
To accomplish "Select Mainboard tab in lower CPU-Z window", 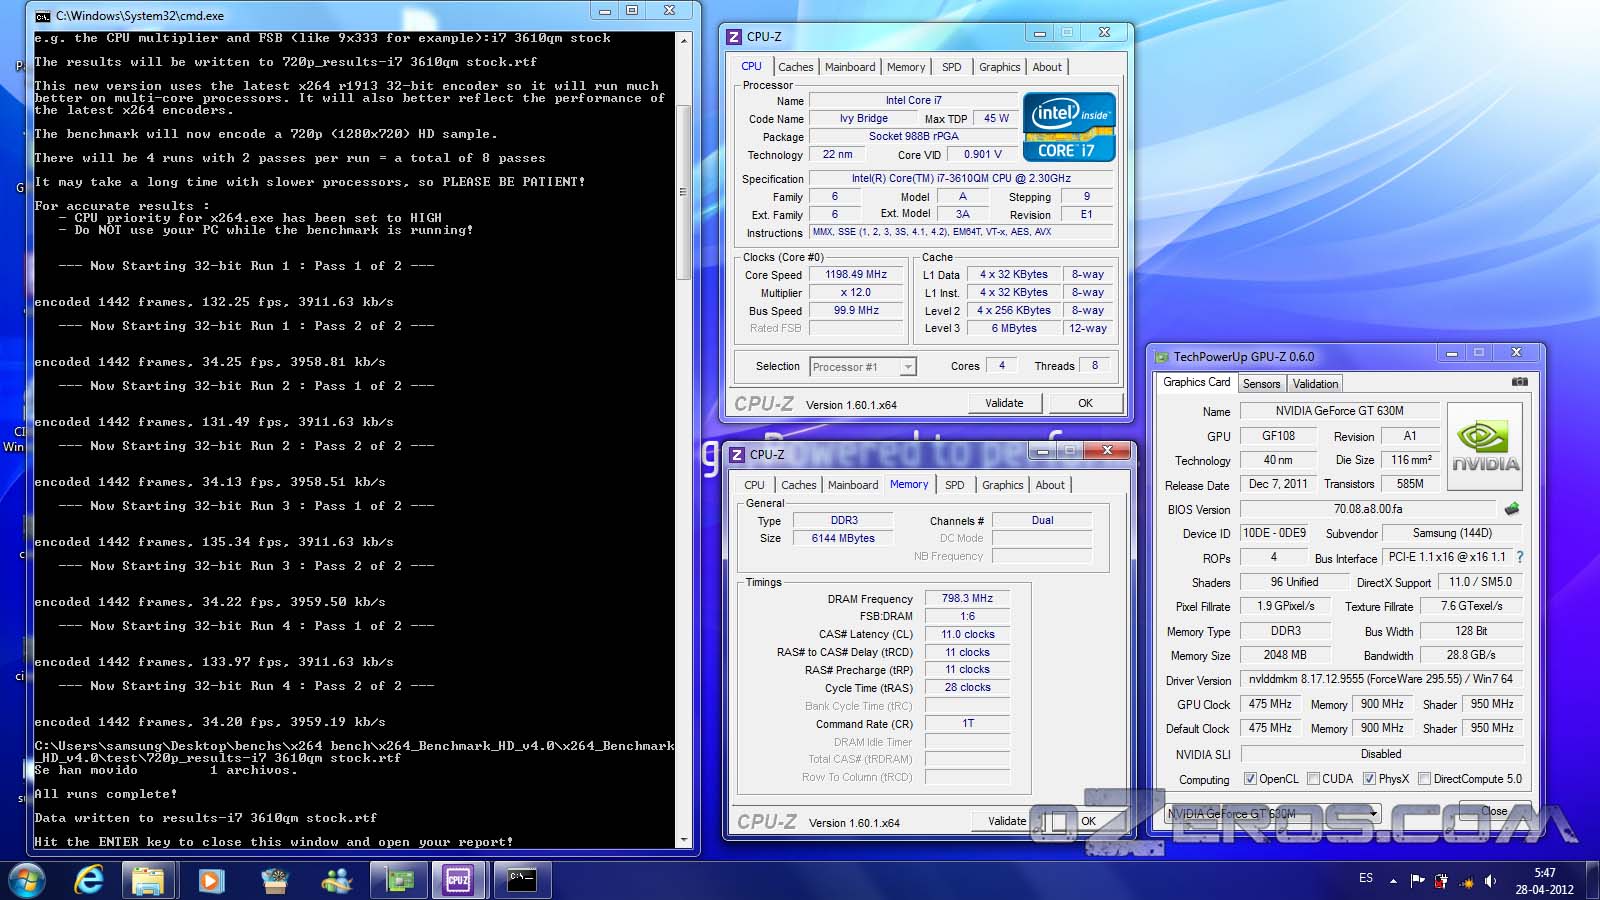I will click(853, 485).
